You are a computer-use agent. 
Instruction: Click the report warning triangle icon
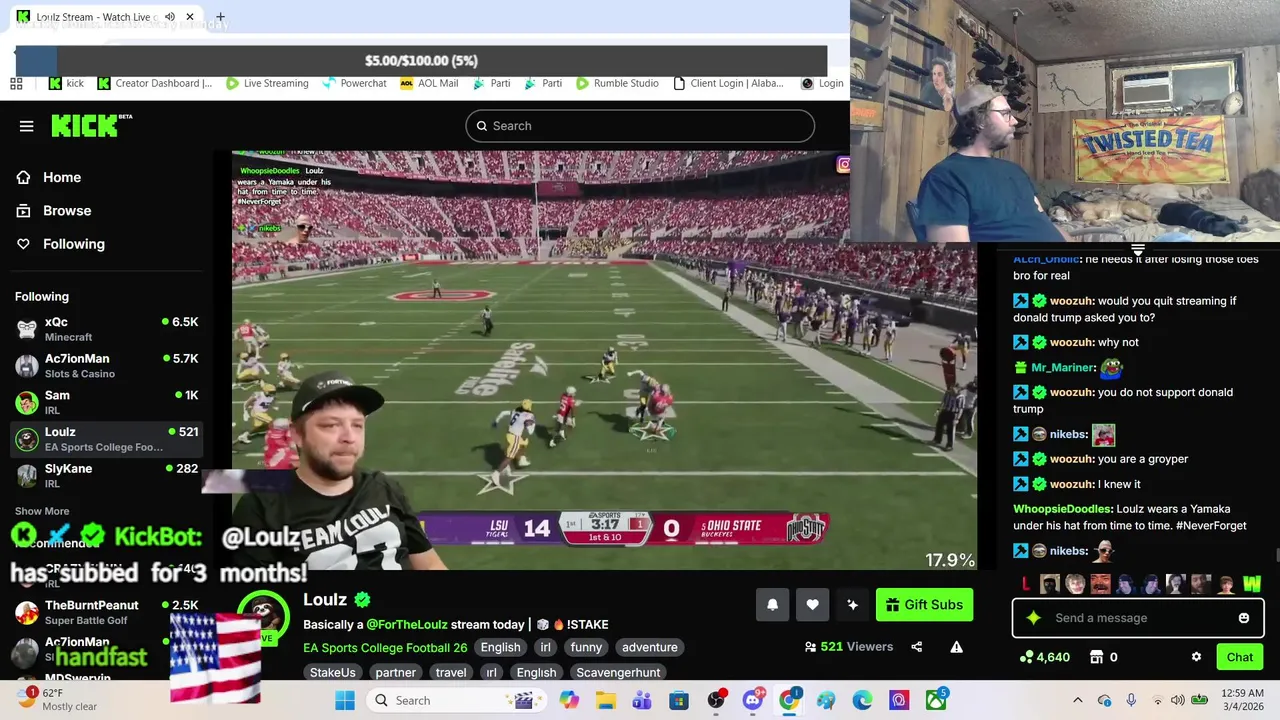click(956, 647)
